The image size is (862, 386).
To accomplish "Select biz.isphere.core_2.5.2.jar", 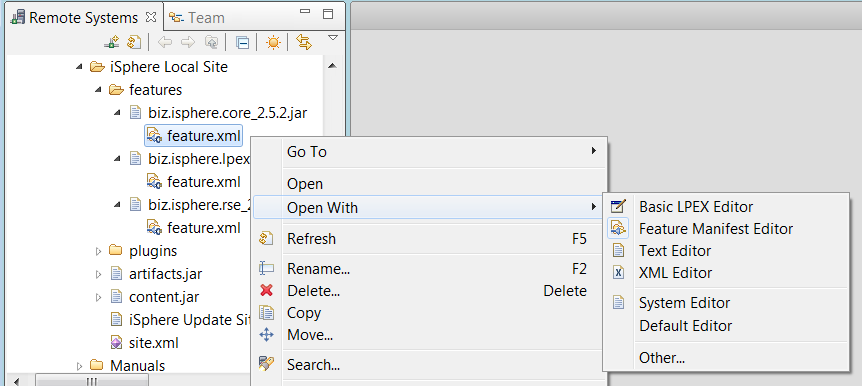I will click(228, 113).
